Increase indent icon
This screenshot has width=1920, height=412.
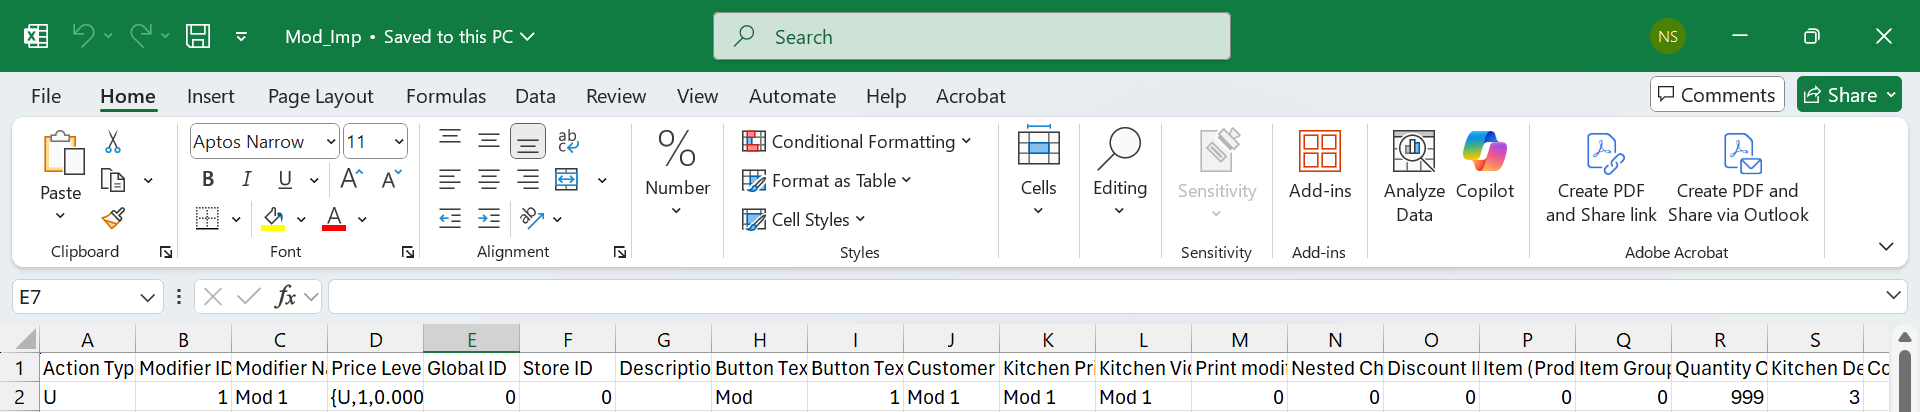(x=489, y=218)
